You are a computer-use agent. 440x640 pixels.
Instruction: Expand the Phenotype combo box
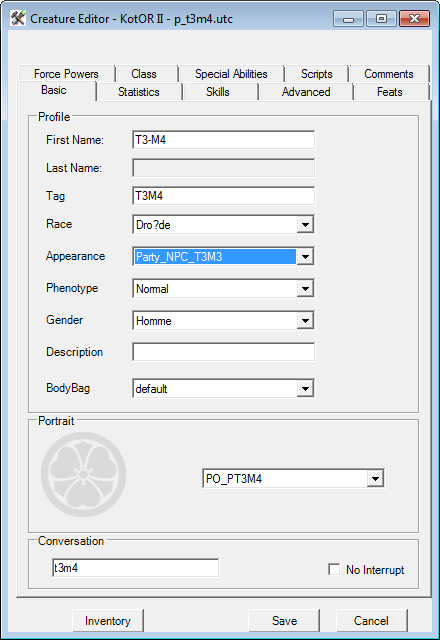[x=305, y=289]
